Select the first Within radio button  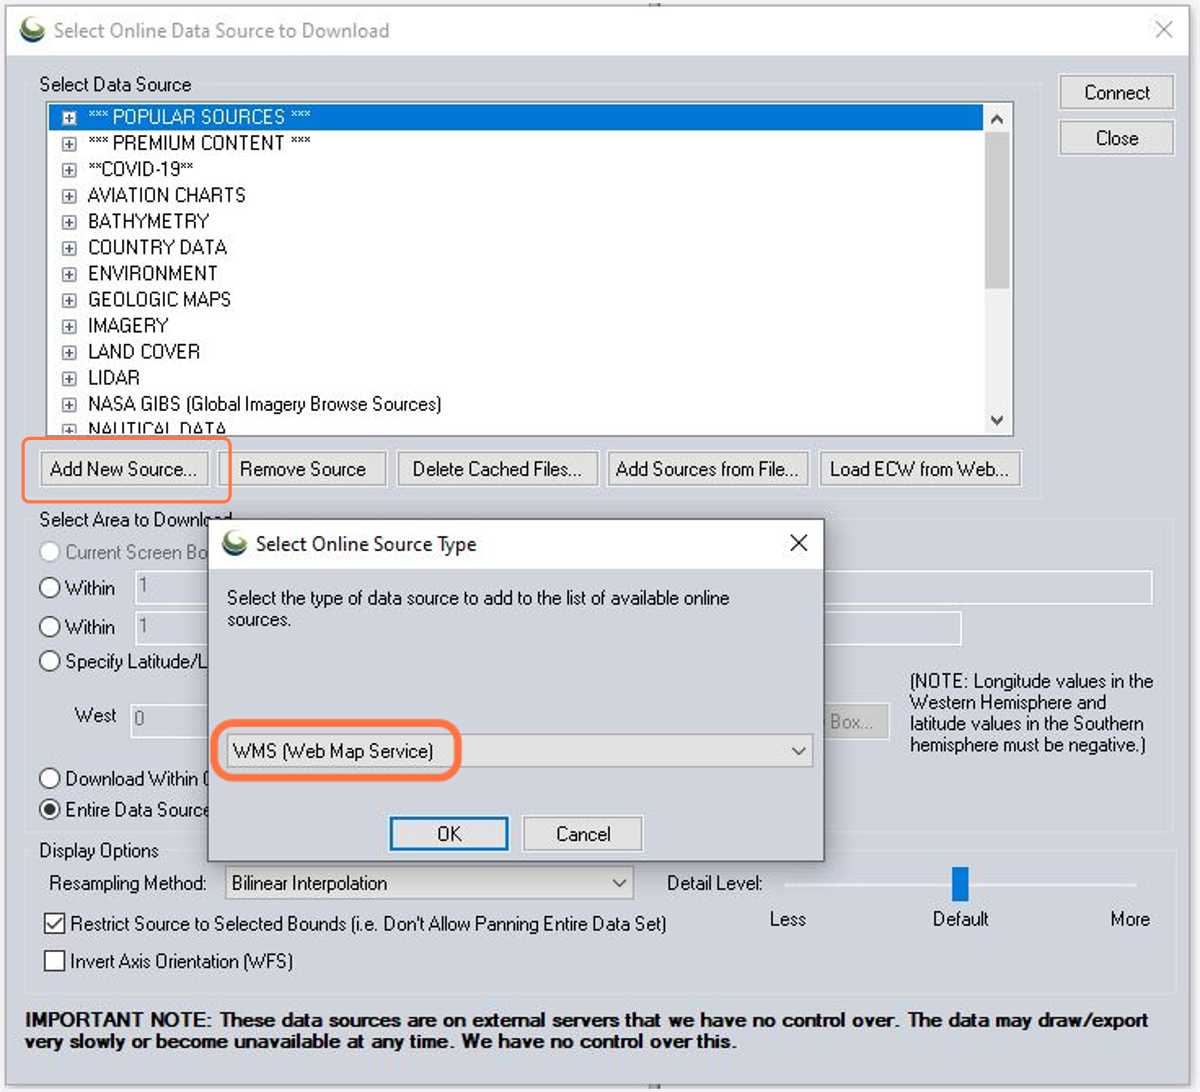pyautogui.click(x=50, y=588)
